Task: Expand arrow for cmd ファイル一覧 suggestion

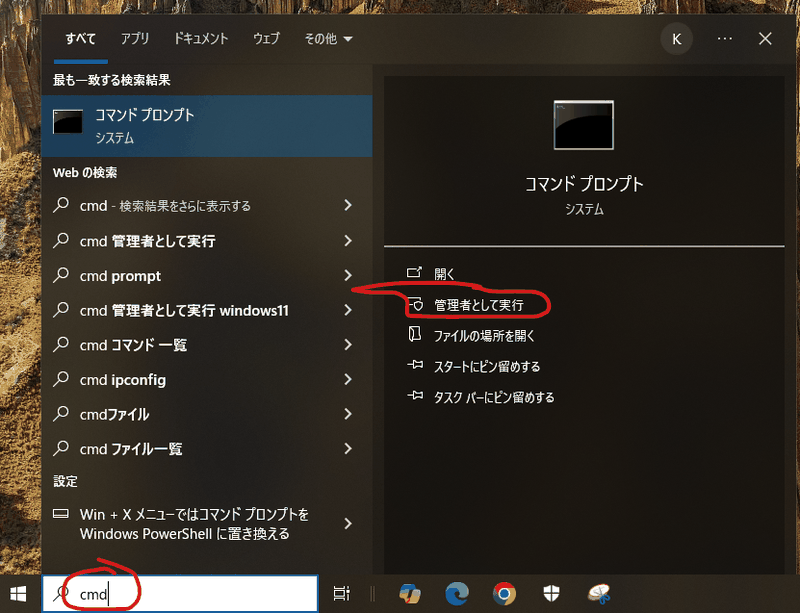Action: click(348, 449)
